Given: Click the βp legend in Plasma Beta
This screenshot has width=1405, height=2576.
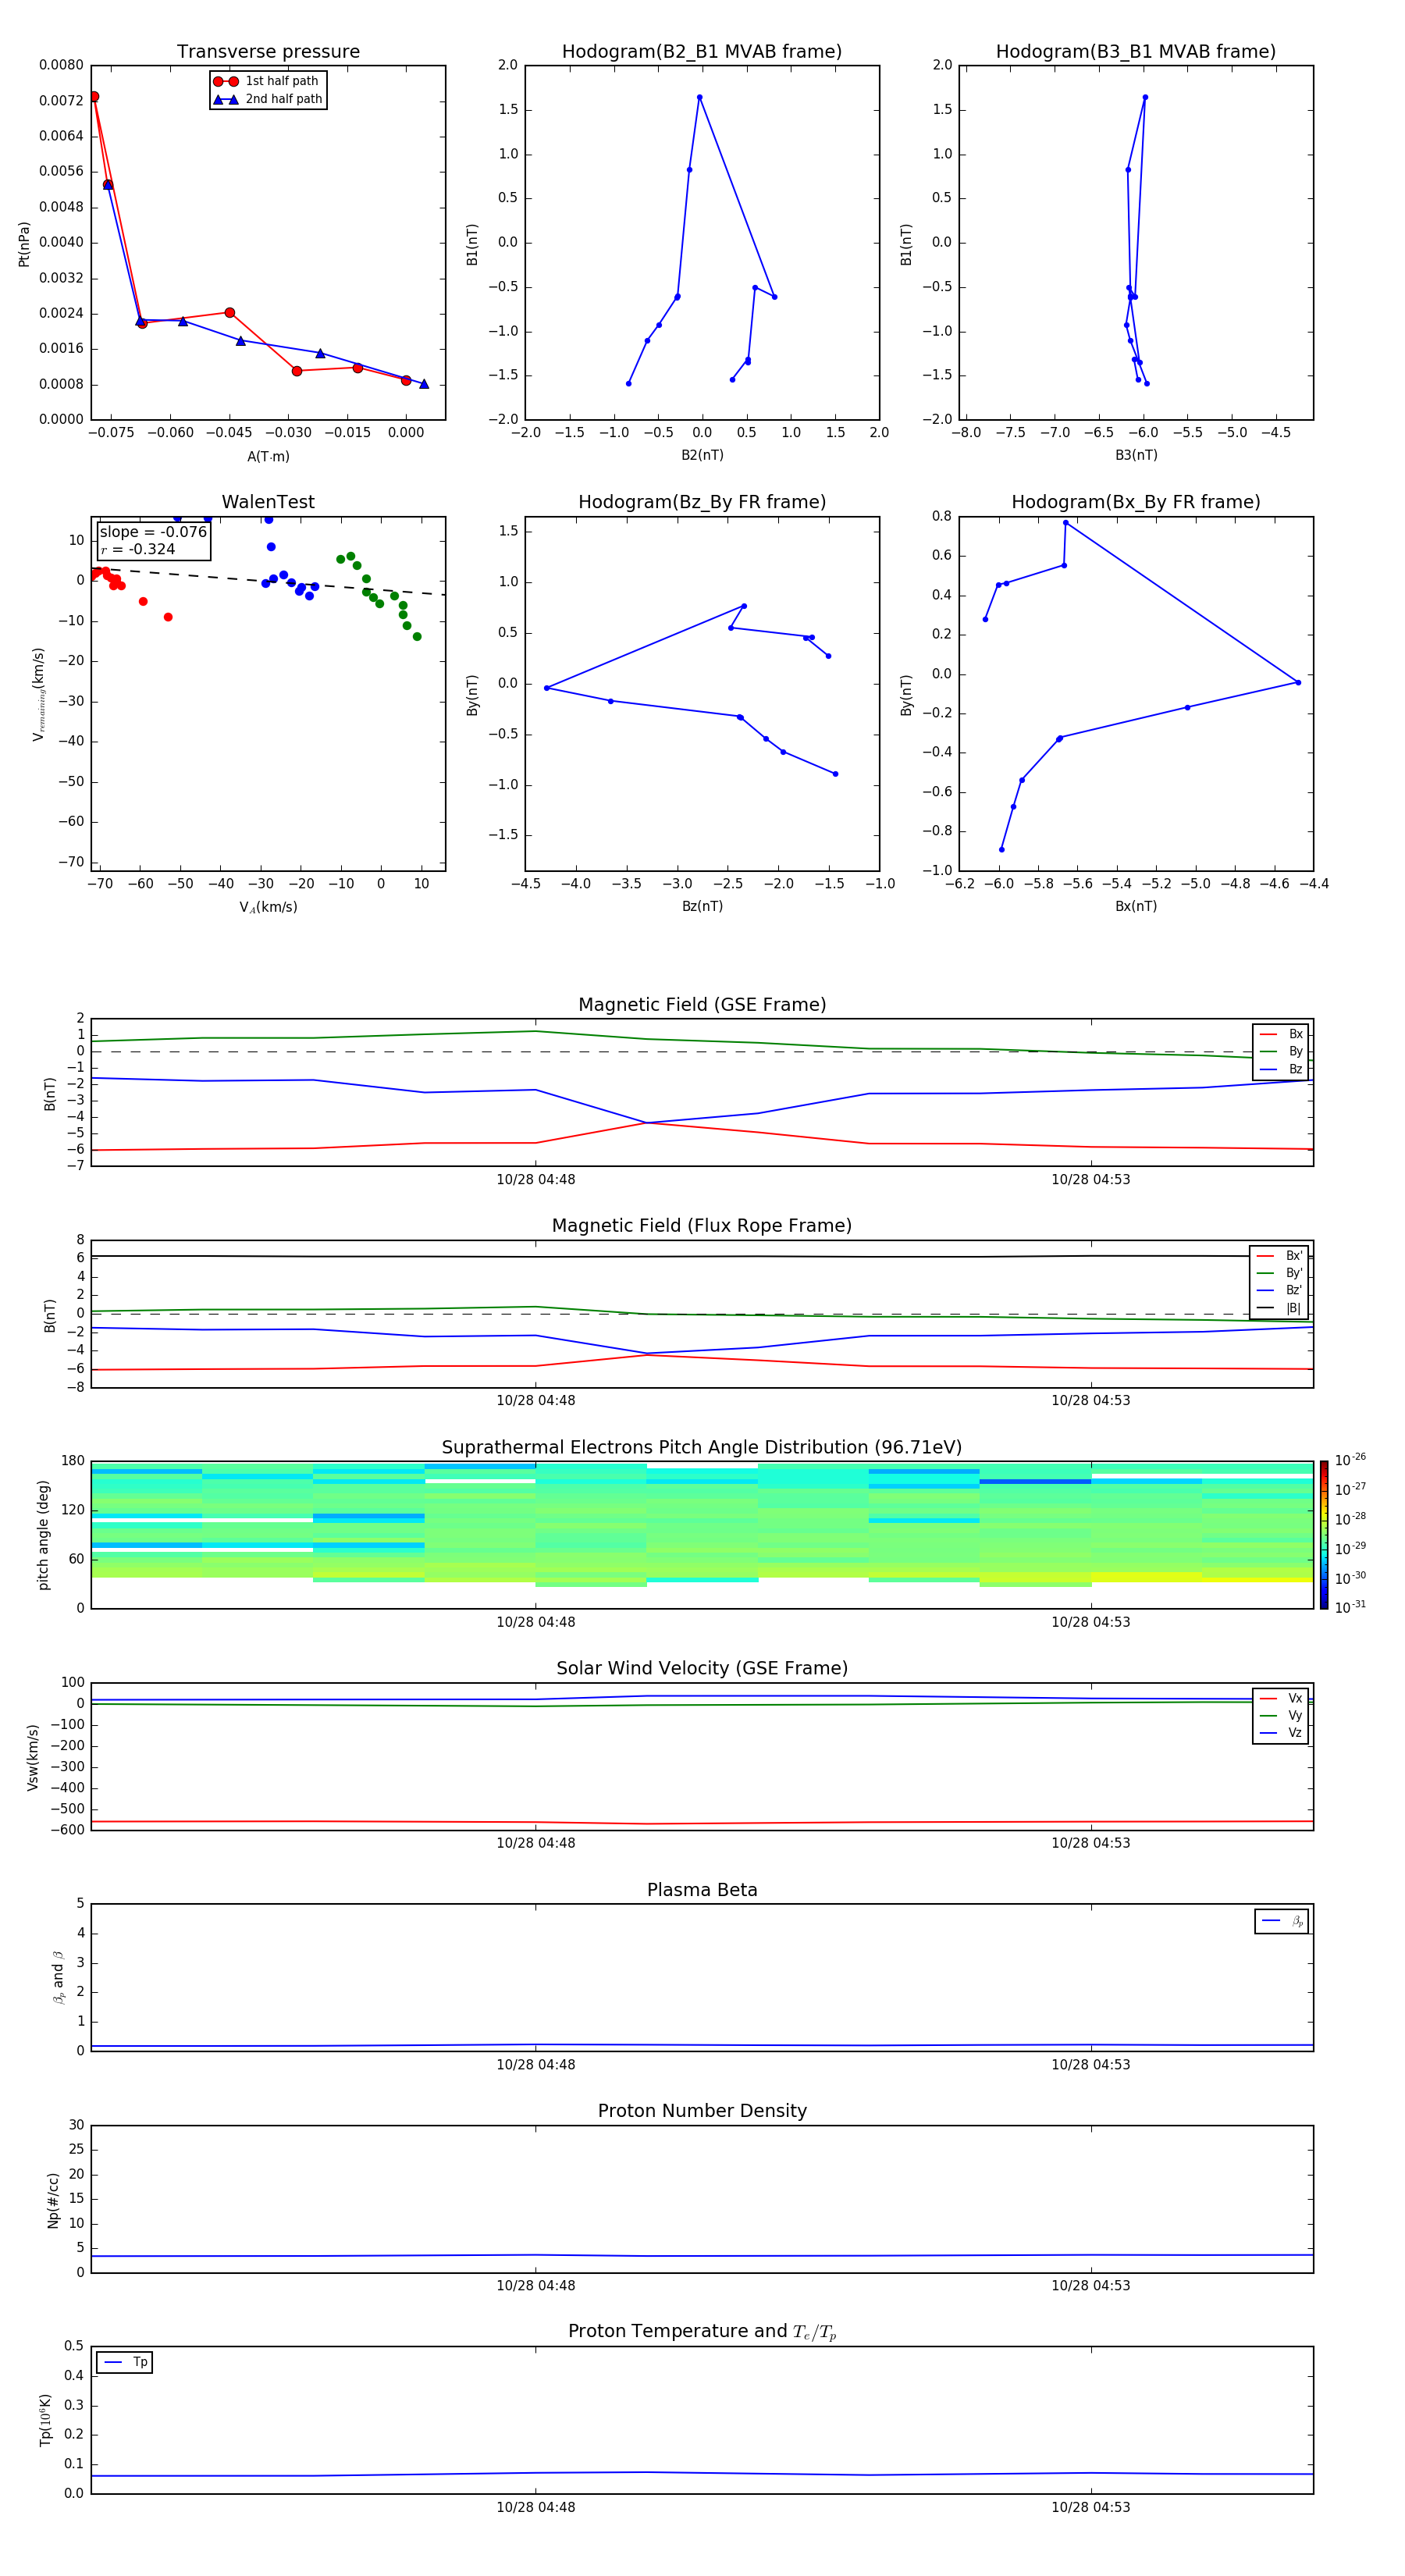Looking at the screenshot, I should tap(1282, 1921).
